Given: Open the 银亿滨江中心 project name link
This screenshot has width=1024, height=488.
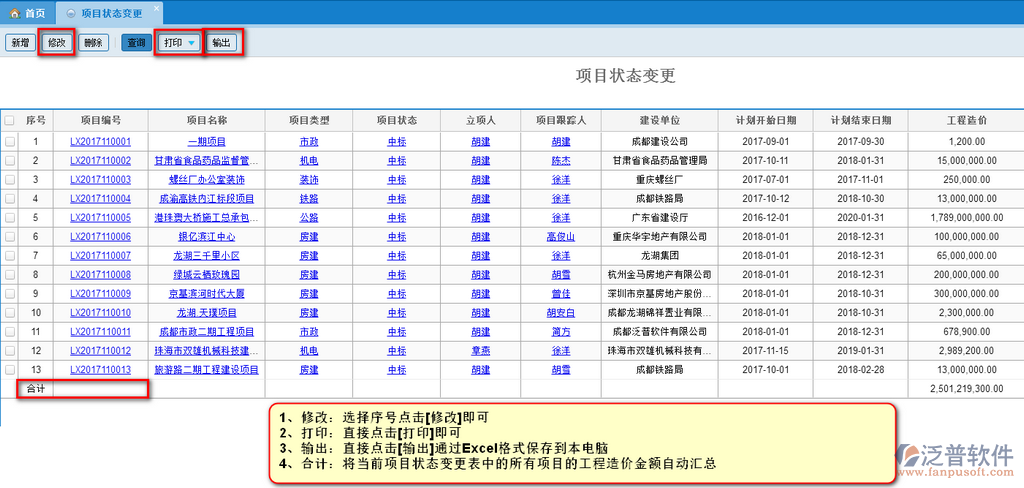Looking at the screenshot, I should 206,237.
